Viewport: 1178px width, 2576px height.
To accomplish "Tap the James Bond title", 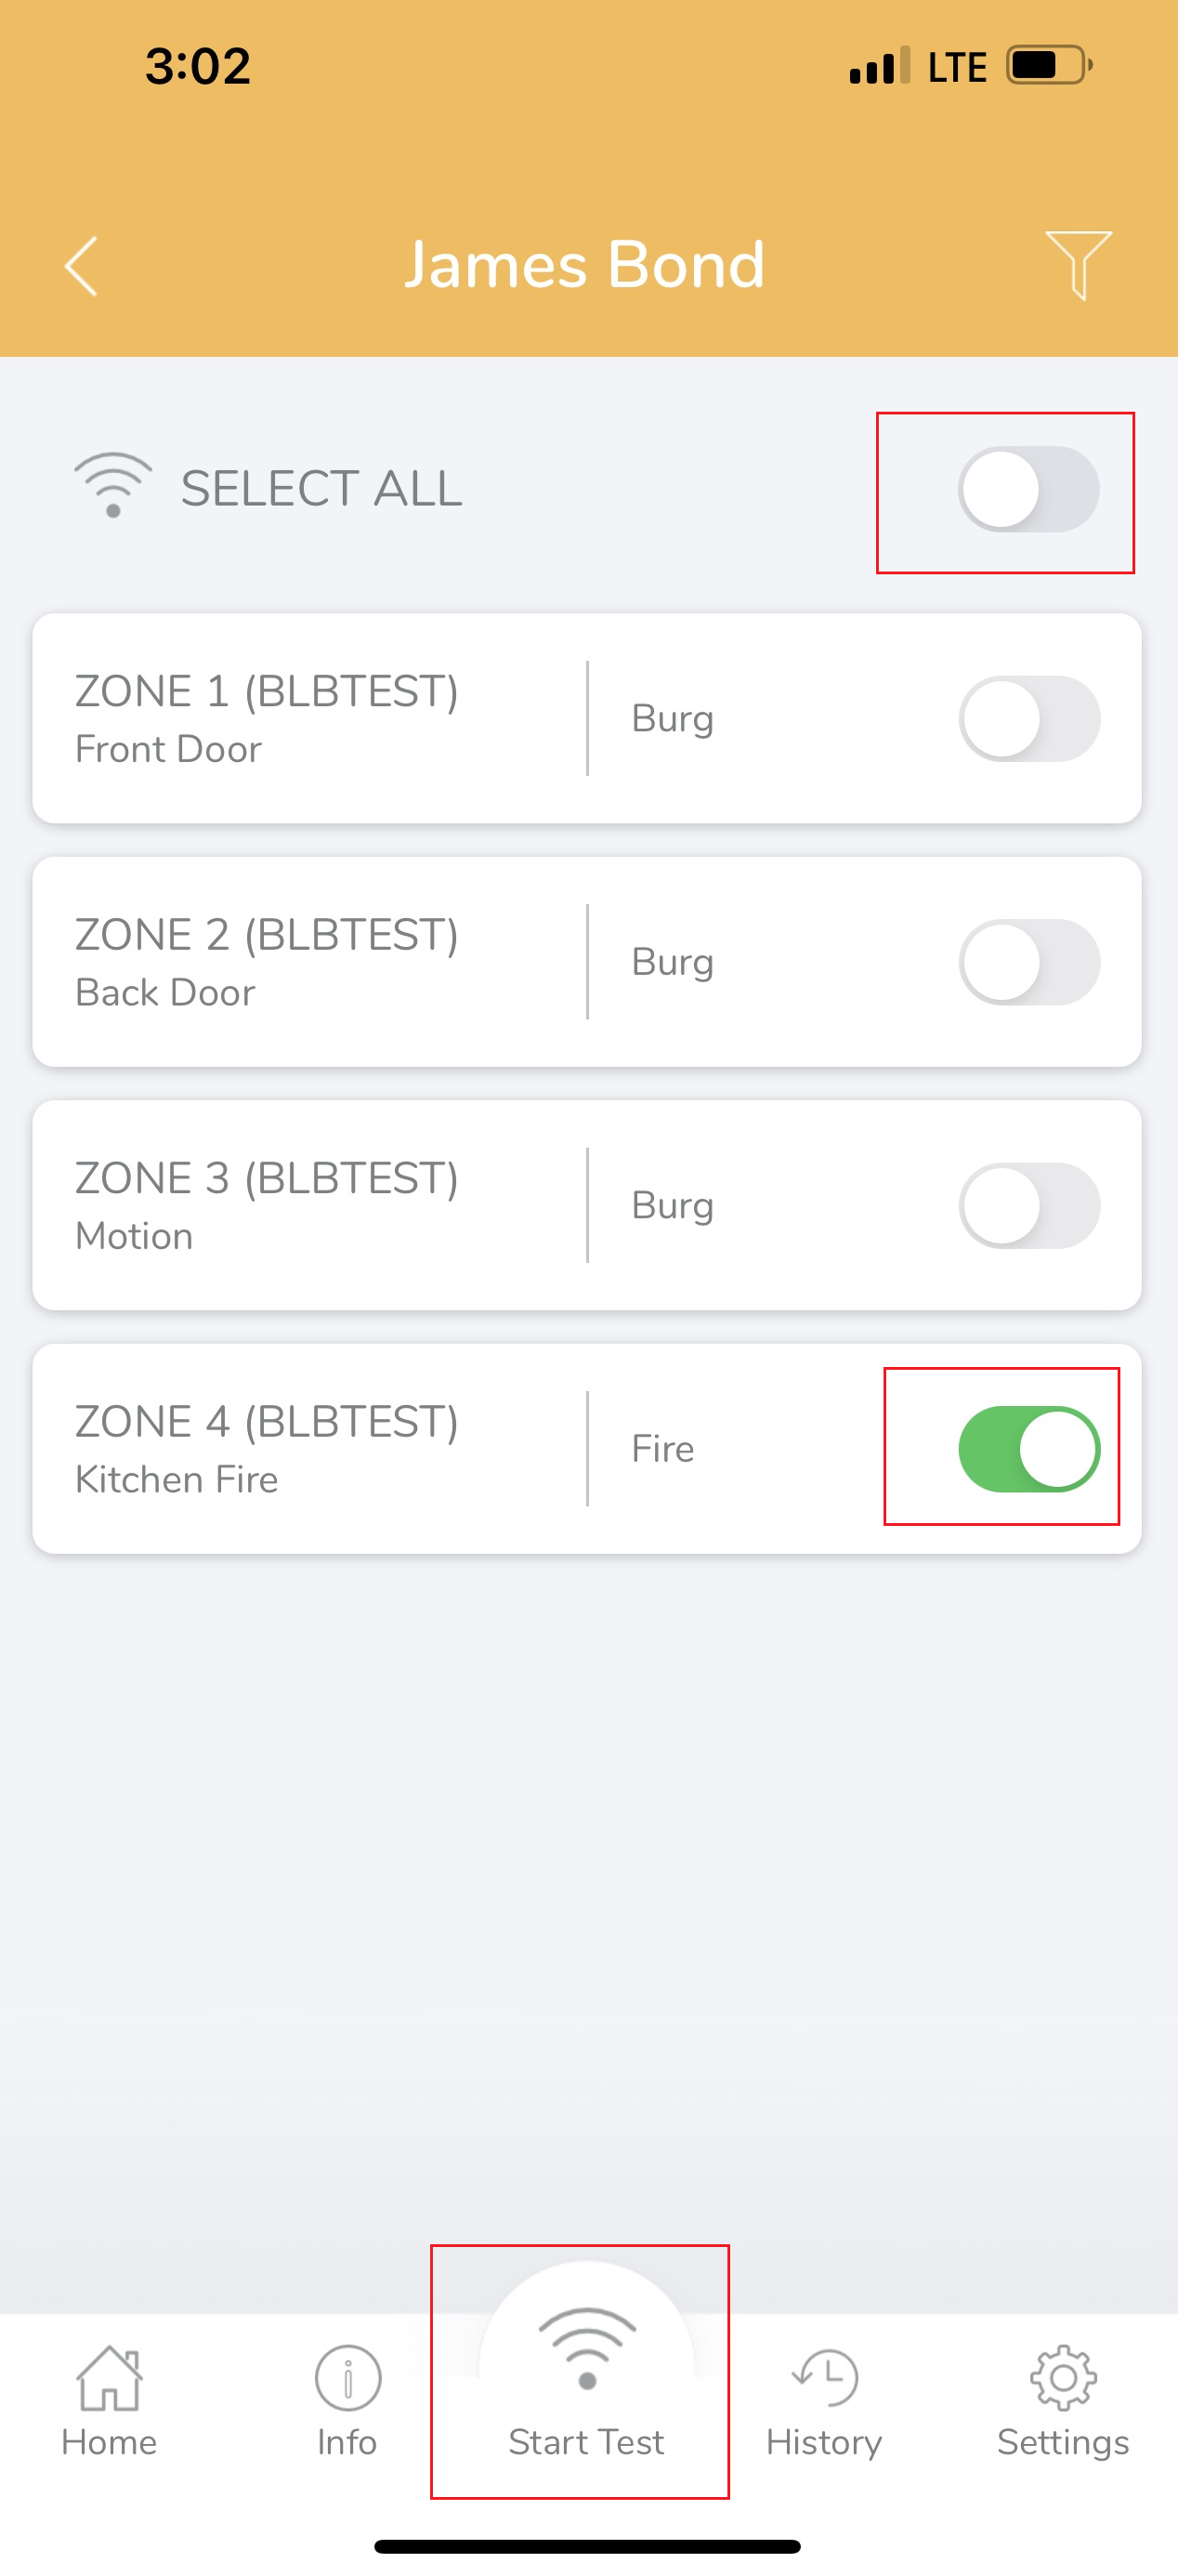I will tap(585, 265).
